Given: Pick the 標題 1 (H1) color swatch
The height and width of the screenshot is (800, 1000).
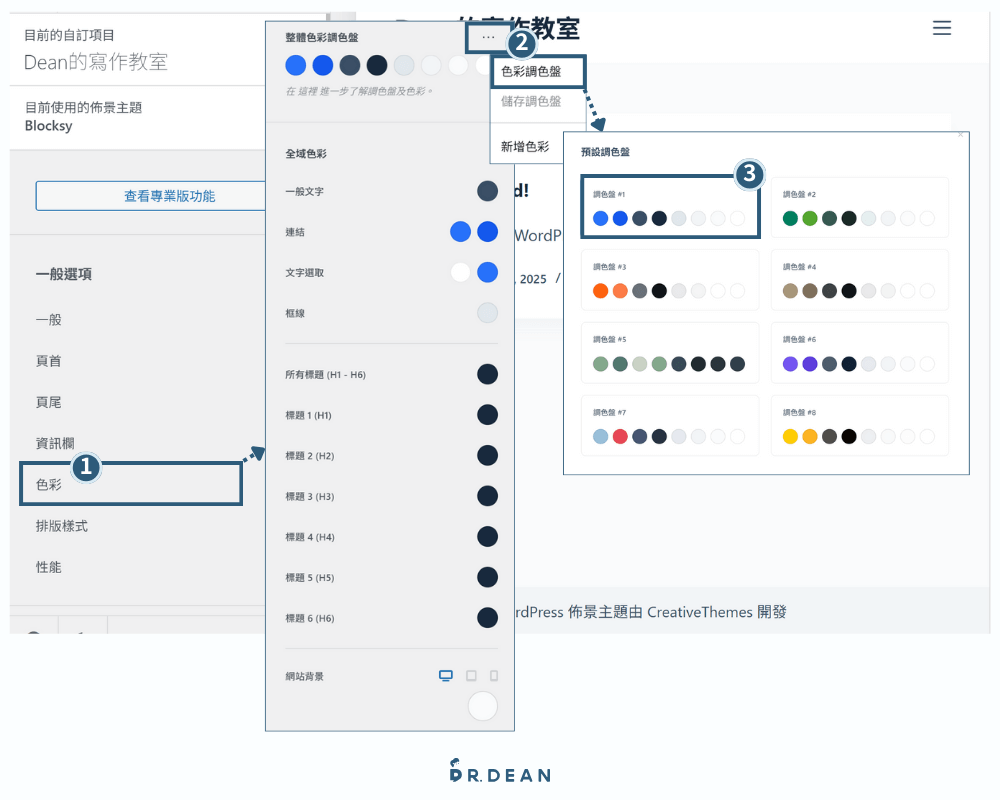Looking at the screenshot, I should 487,415.
